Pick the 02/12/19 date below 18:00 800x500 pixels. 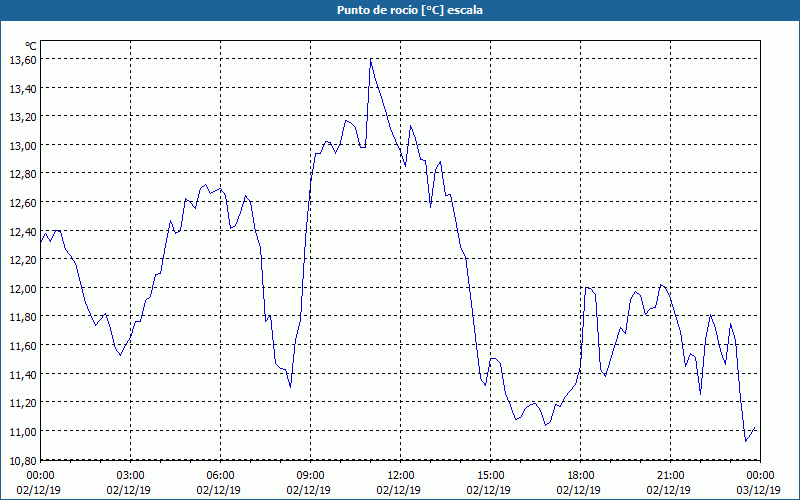pos(579,490)
